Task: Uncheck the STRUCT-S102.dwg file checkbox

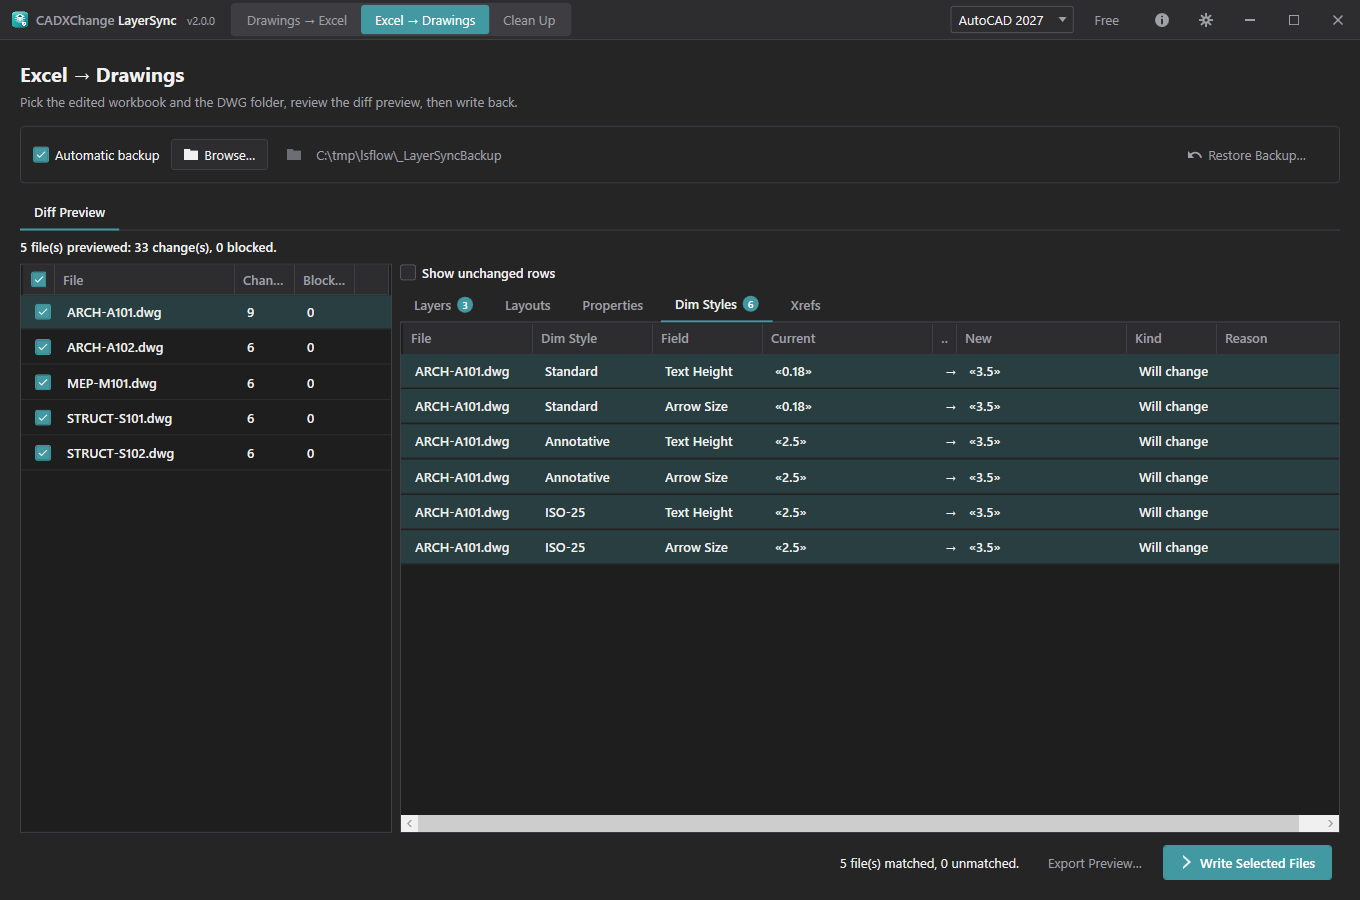Action: point(43,453)
